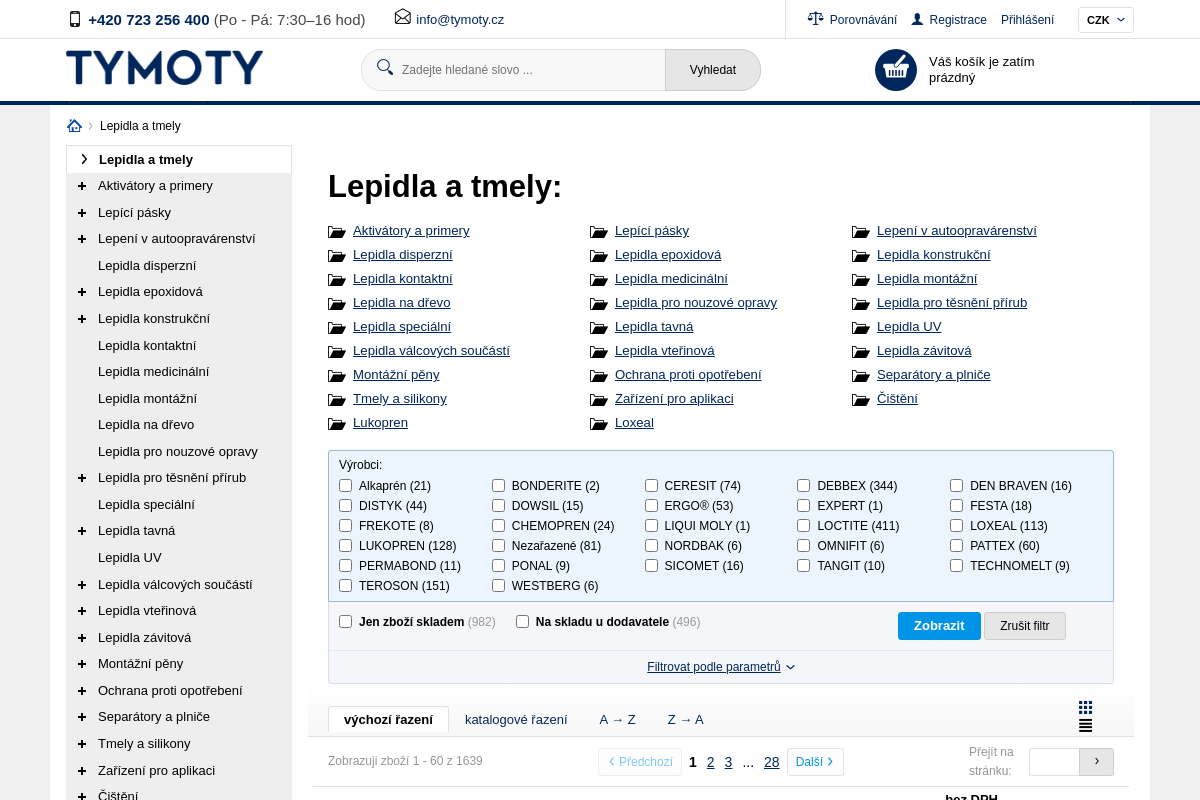This screenshot has width=1200, height=800.
Task: Tick the LOCTITE (411) checkbox
Action: [804, 526]
